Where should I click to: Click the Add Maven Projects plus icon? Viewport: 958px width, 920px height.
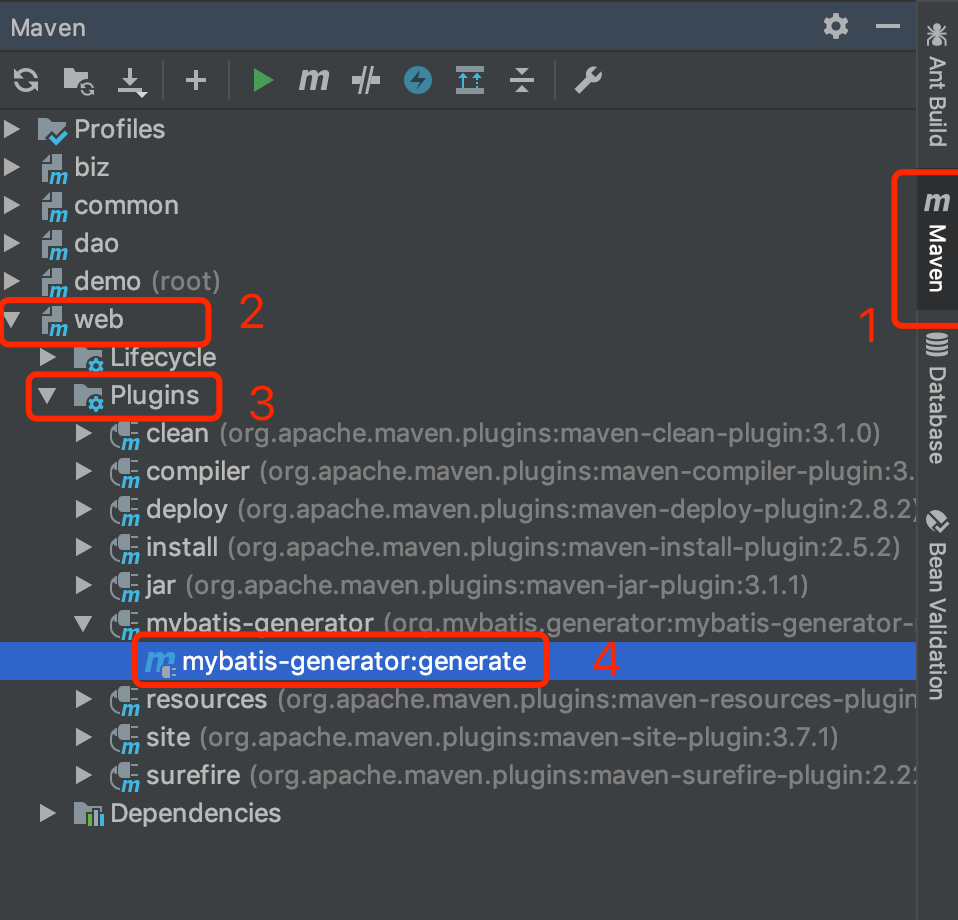196,81
